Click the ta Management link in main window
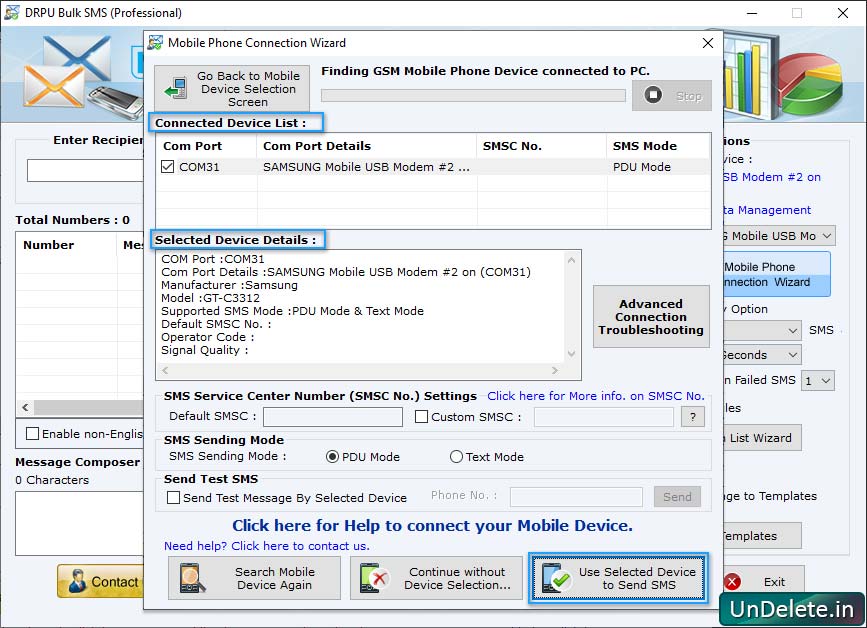 tap(767, 210)
